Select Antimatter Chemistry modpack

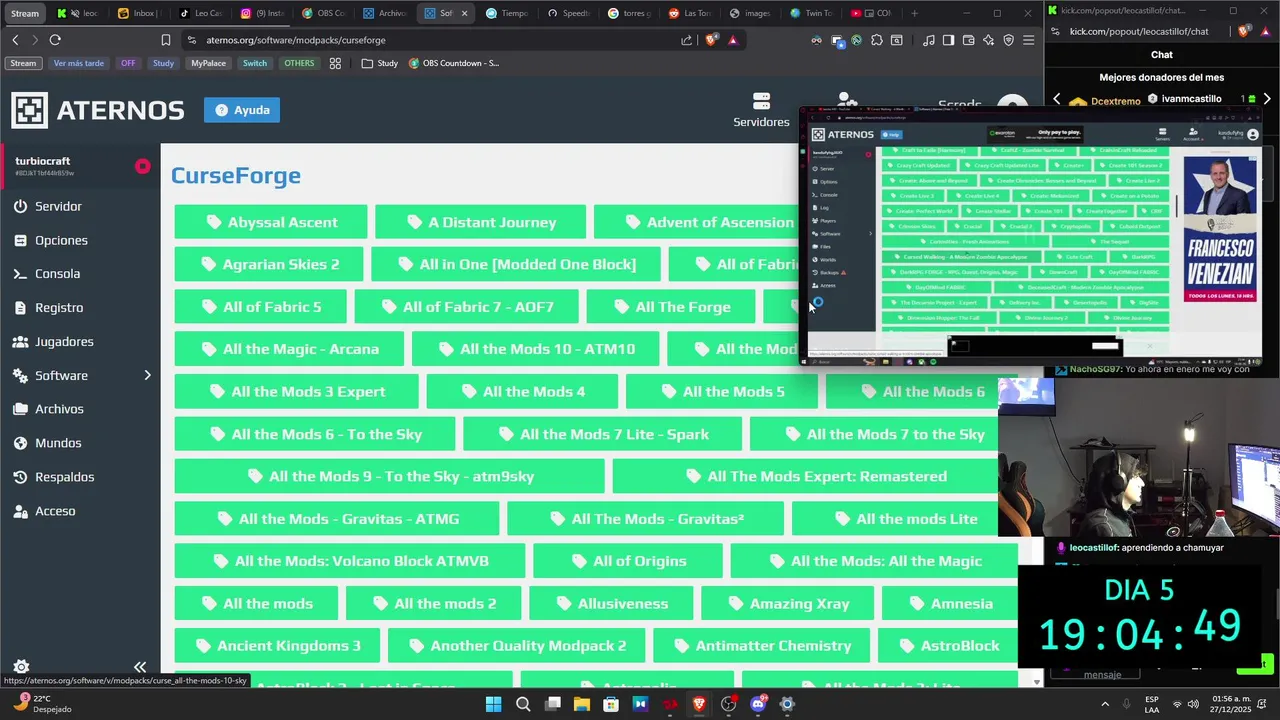761,646
